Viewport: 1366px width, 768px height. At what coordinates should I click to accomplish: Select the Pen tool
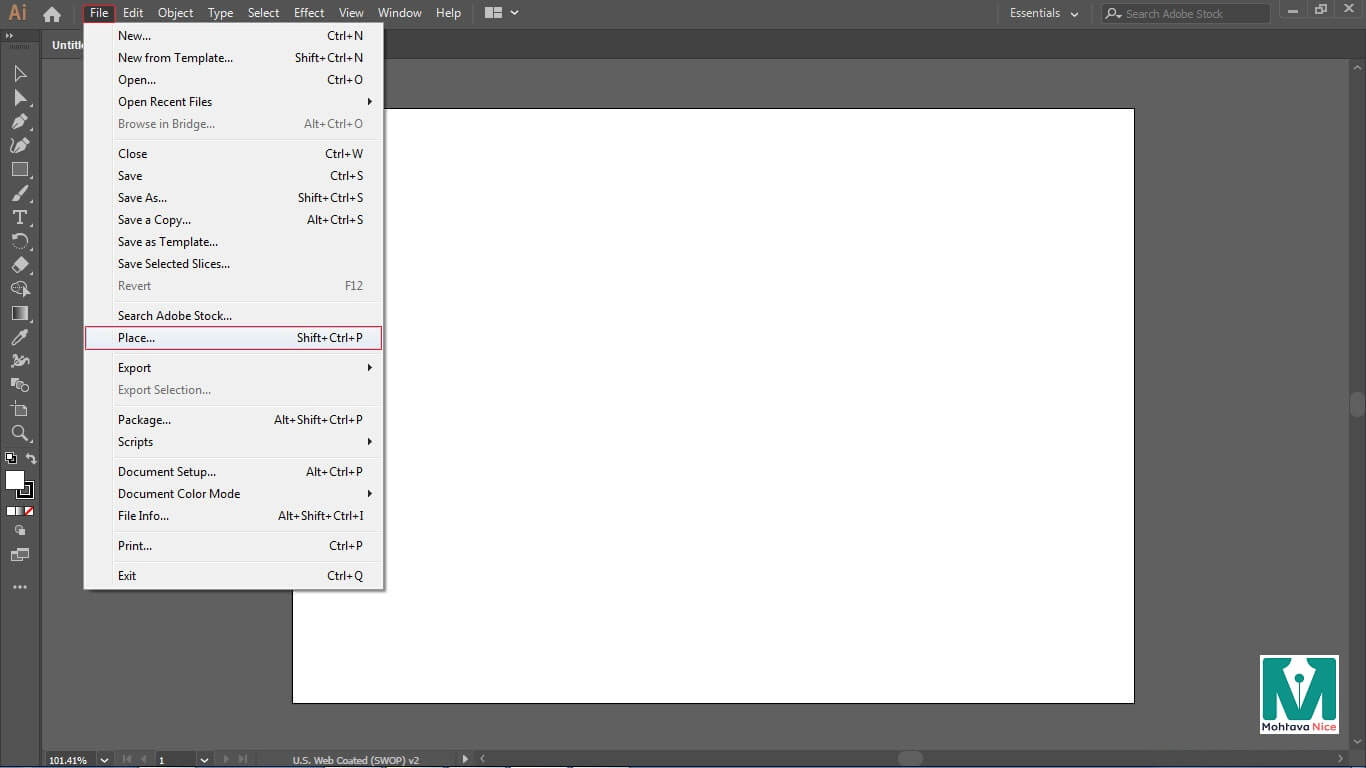pyautogui.click(x=20, y=122)
